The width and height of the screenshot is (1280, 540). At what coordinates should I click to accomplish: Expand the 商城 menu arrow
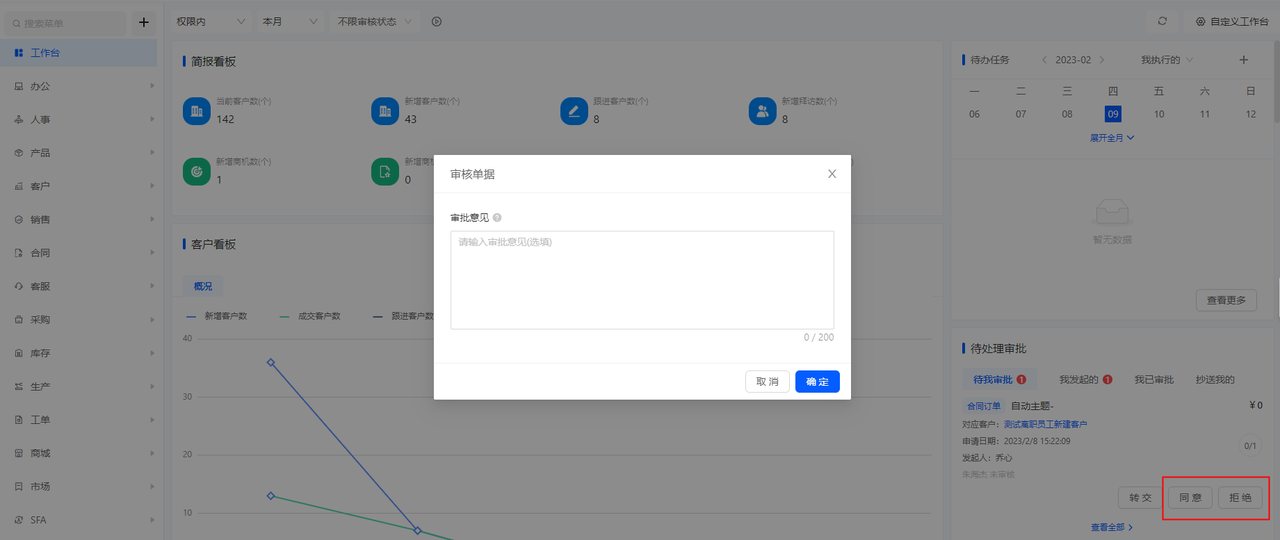point(152,453)
